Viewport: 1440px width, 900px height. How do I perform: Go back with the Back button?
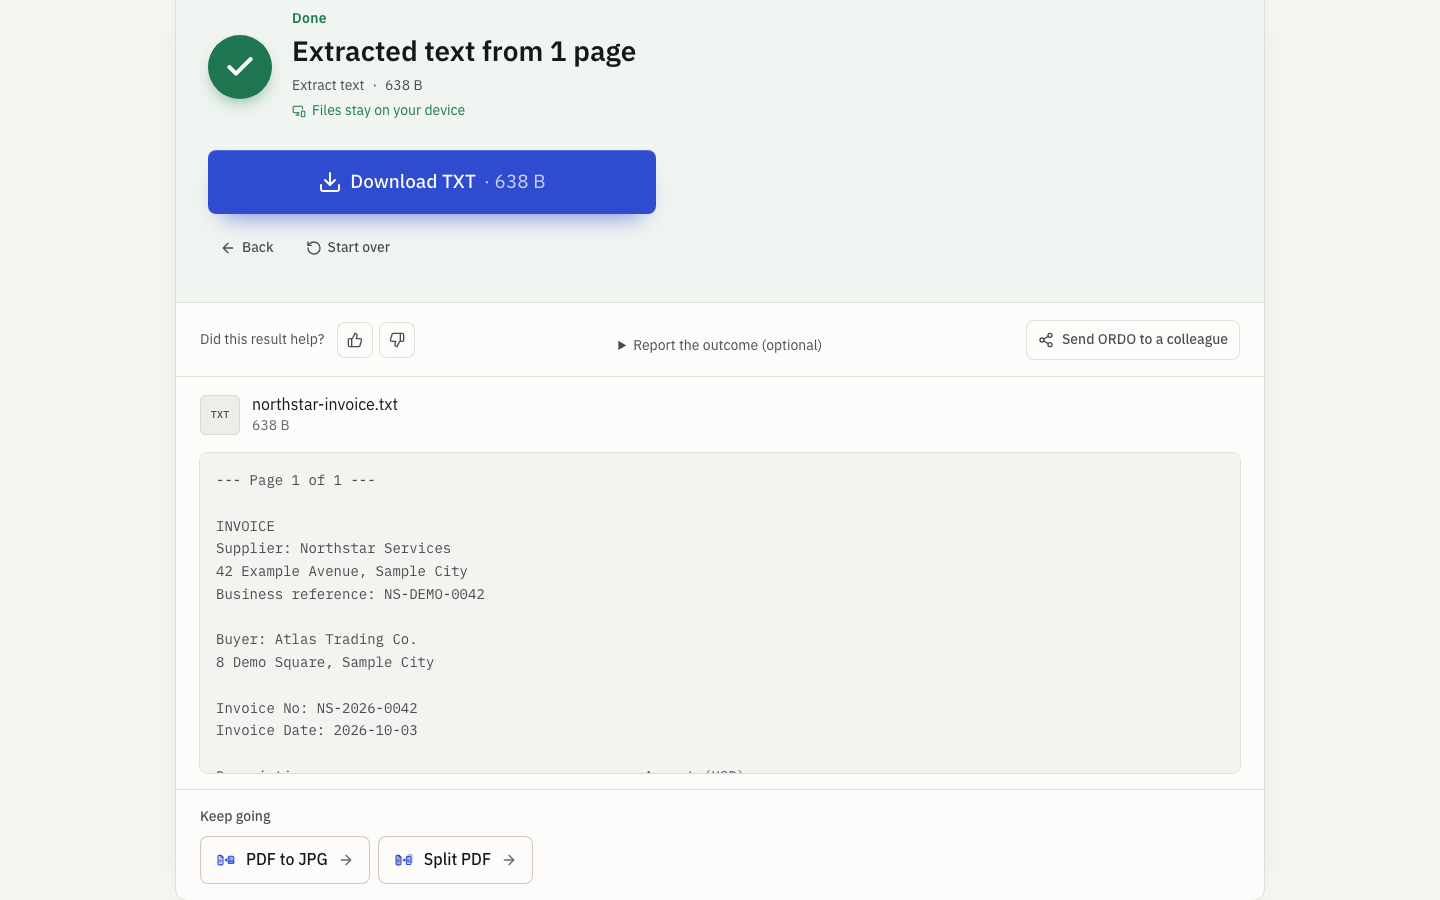point(247,248)
